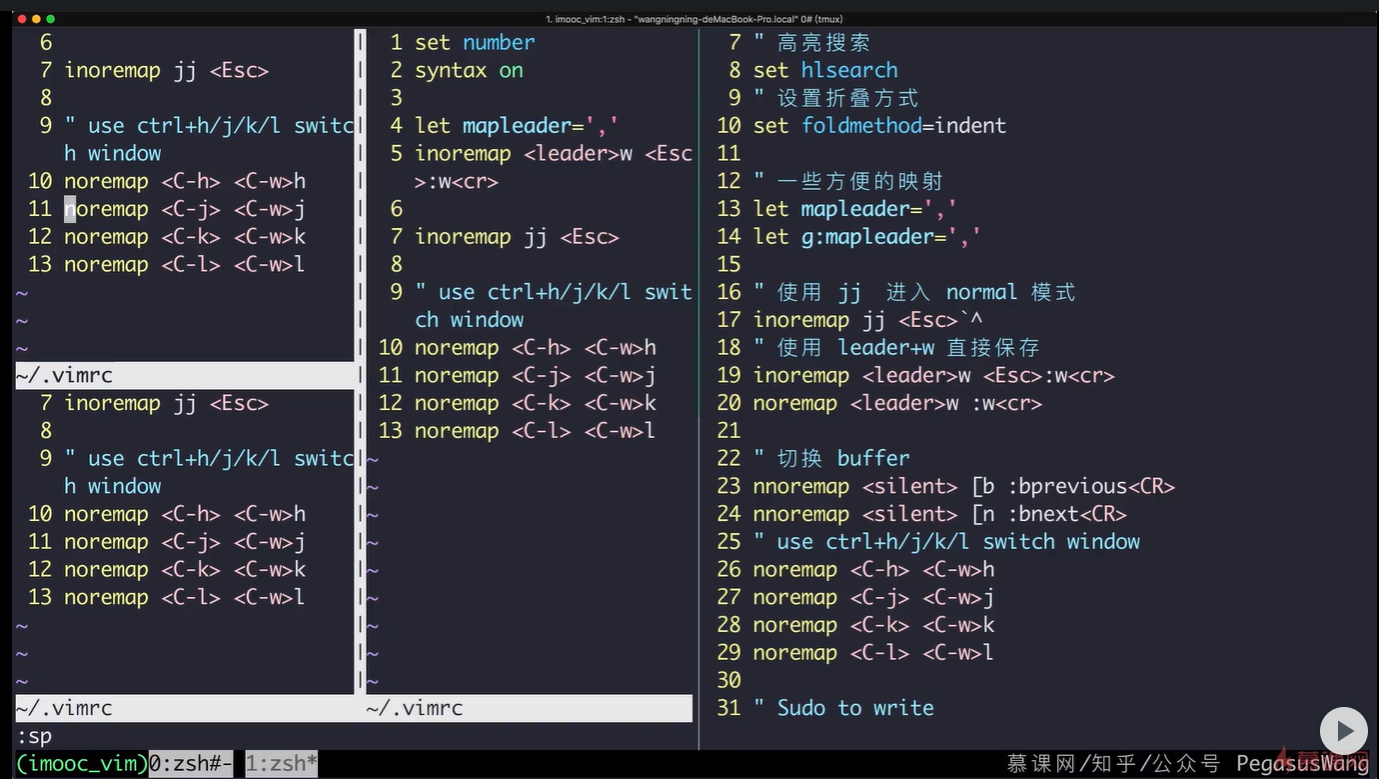
Task: Click line 25 'use ctrl+h/j/k/l switch window' comment
Action: coord(947,542)
